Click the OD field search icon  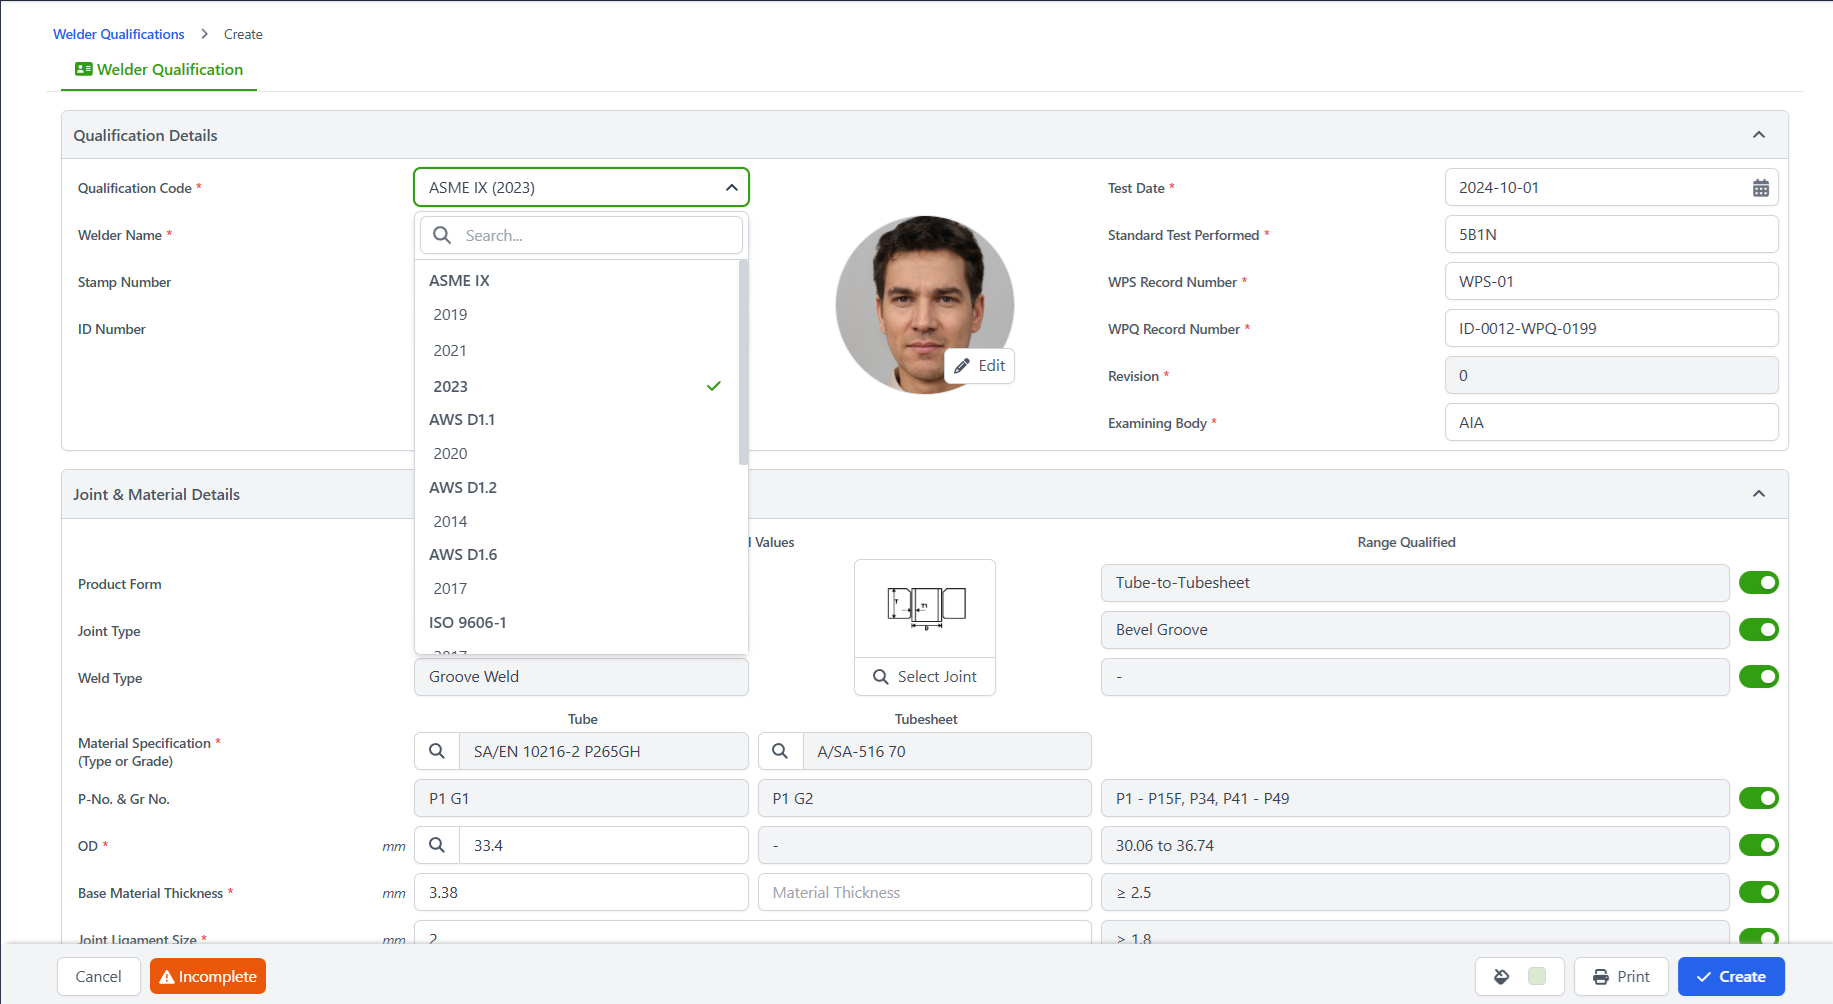(437, 845)
